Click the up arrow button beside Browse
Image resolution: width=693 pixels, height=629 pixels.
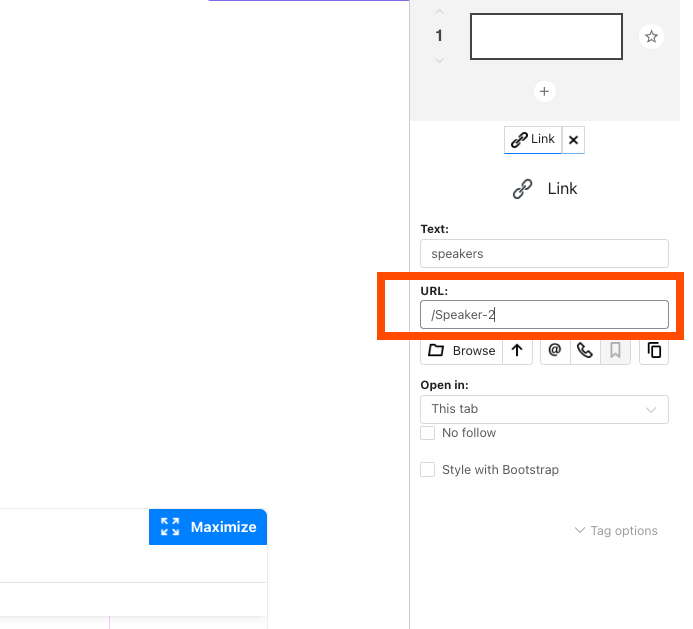click(x=517, y=350)
